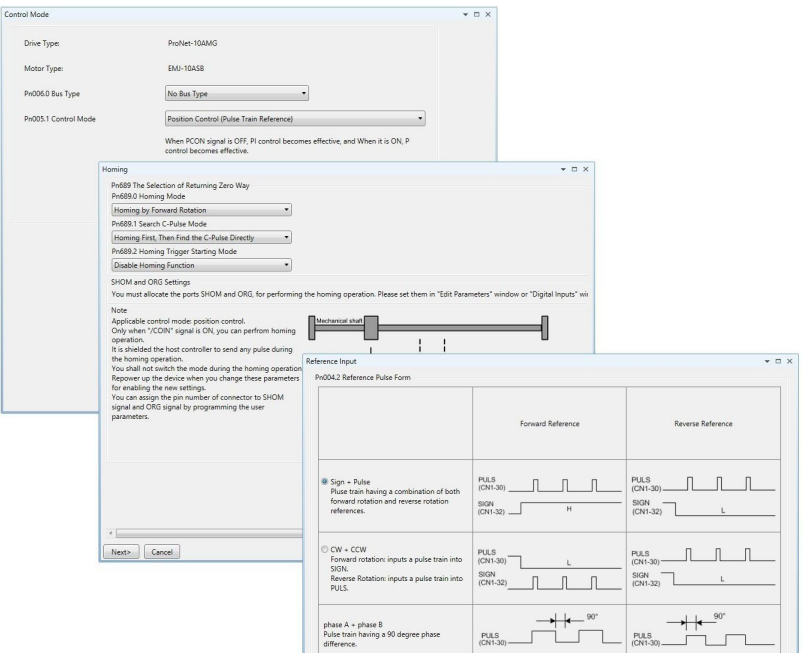This screenshot has height=661, width=802.
Task: Click the drive type value ProNet-10AMG
Action: [x=192, y=43]
